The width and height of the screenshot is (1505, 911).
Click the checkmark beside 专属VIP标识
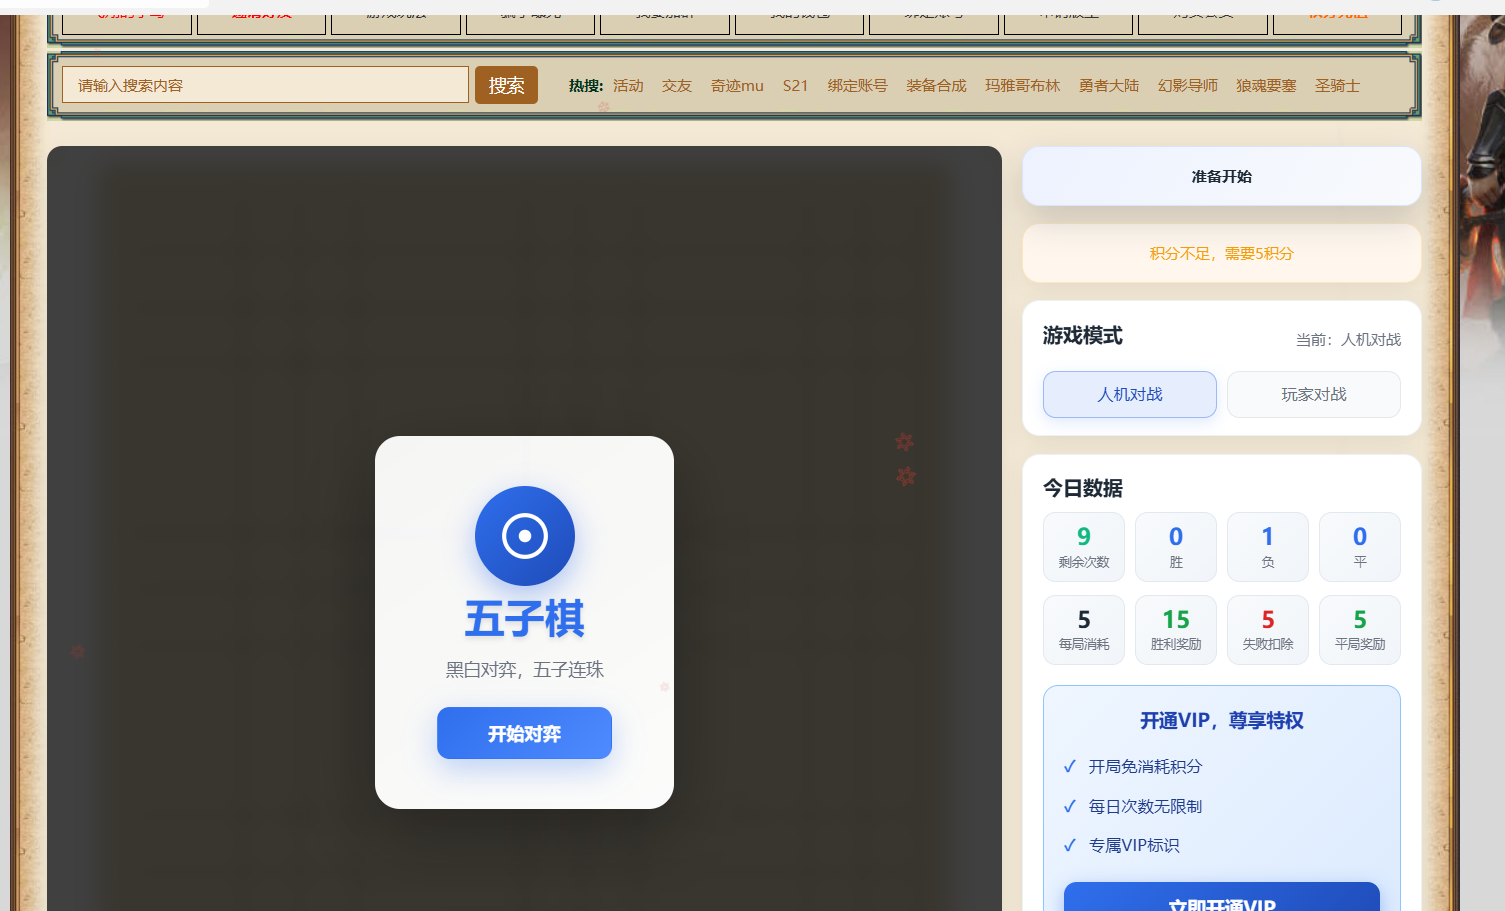(1070, 845)
